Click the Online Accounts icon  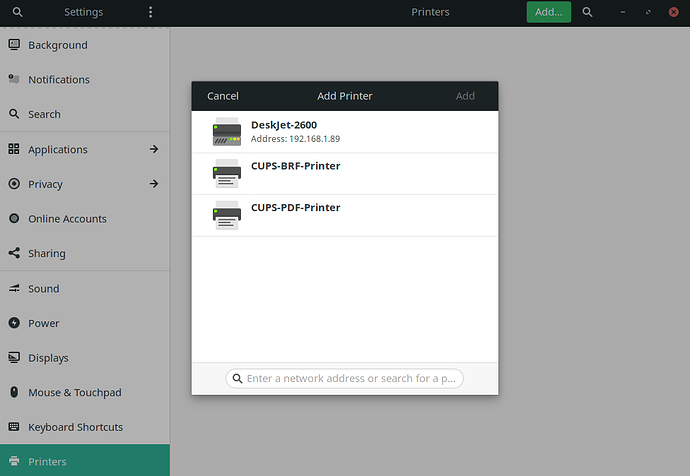[x=14, y=218]
